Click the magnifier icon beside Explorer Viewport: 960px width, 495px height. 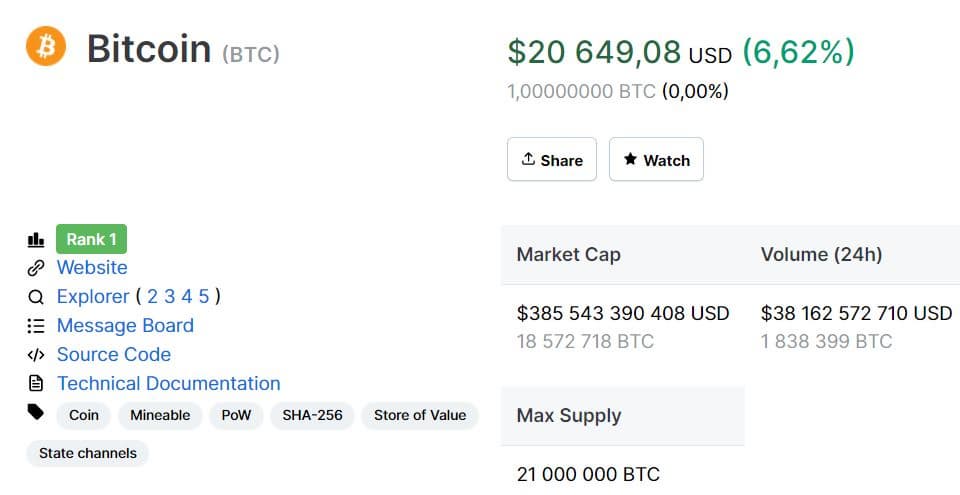(x=36, y=297)
